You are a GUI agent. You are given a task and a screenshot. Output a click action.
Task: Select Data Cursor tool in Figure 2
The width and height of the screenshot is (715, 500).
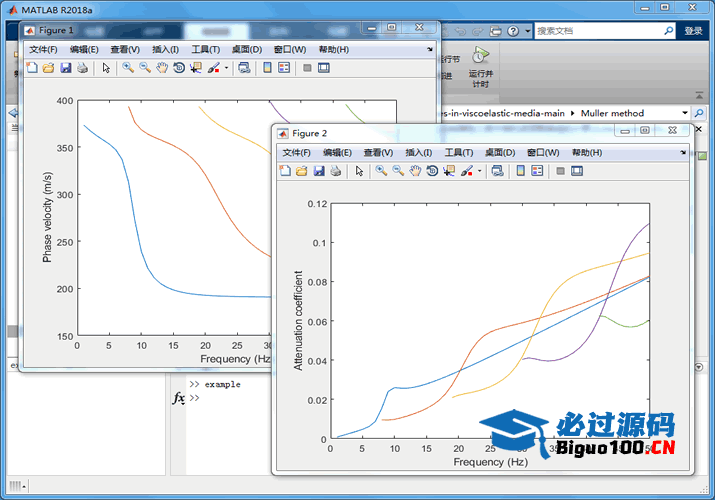tap(449, 171)
